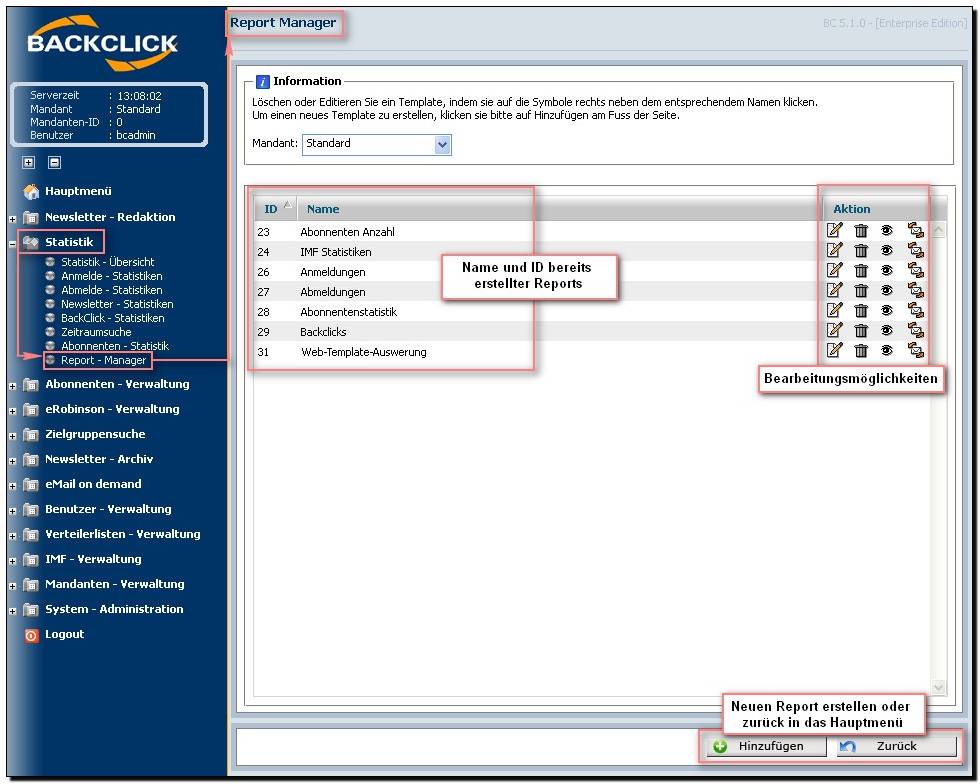Open Report - Manager in Statistik submenu
The height and width of the screenshot is (784, 980).
103,360
